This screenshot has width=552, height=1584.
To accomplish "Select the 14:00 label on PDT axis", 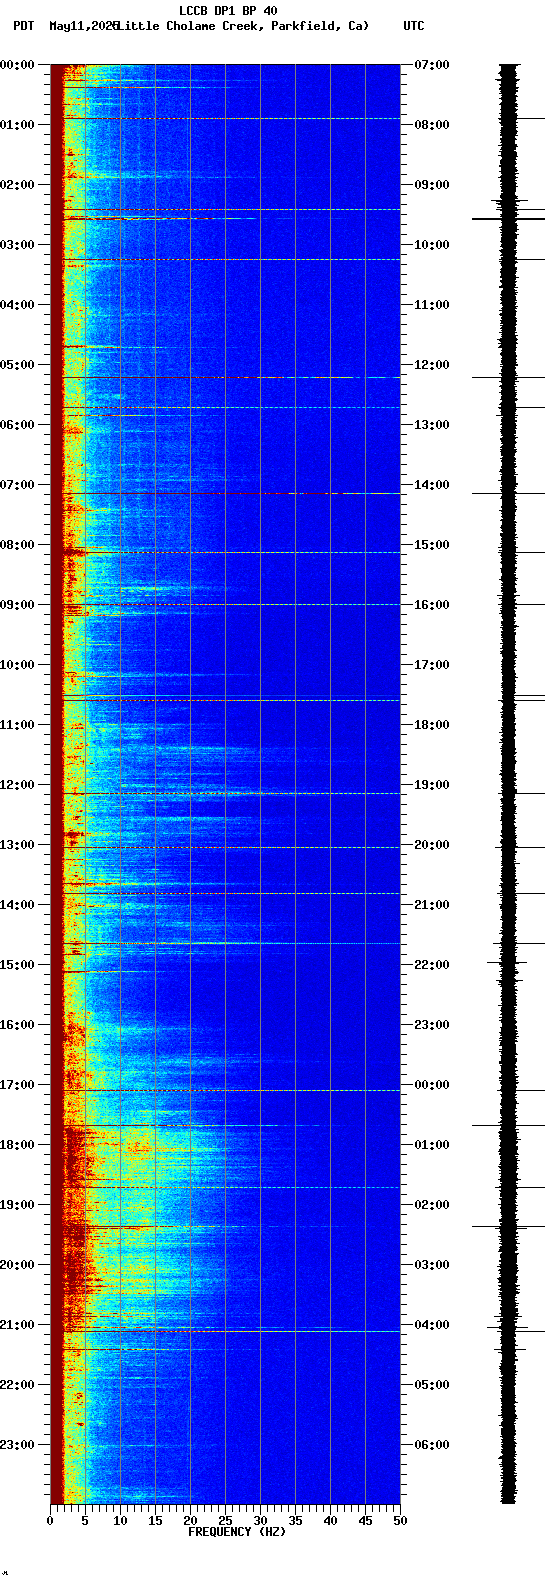I will [18, 905].
